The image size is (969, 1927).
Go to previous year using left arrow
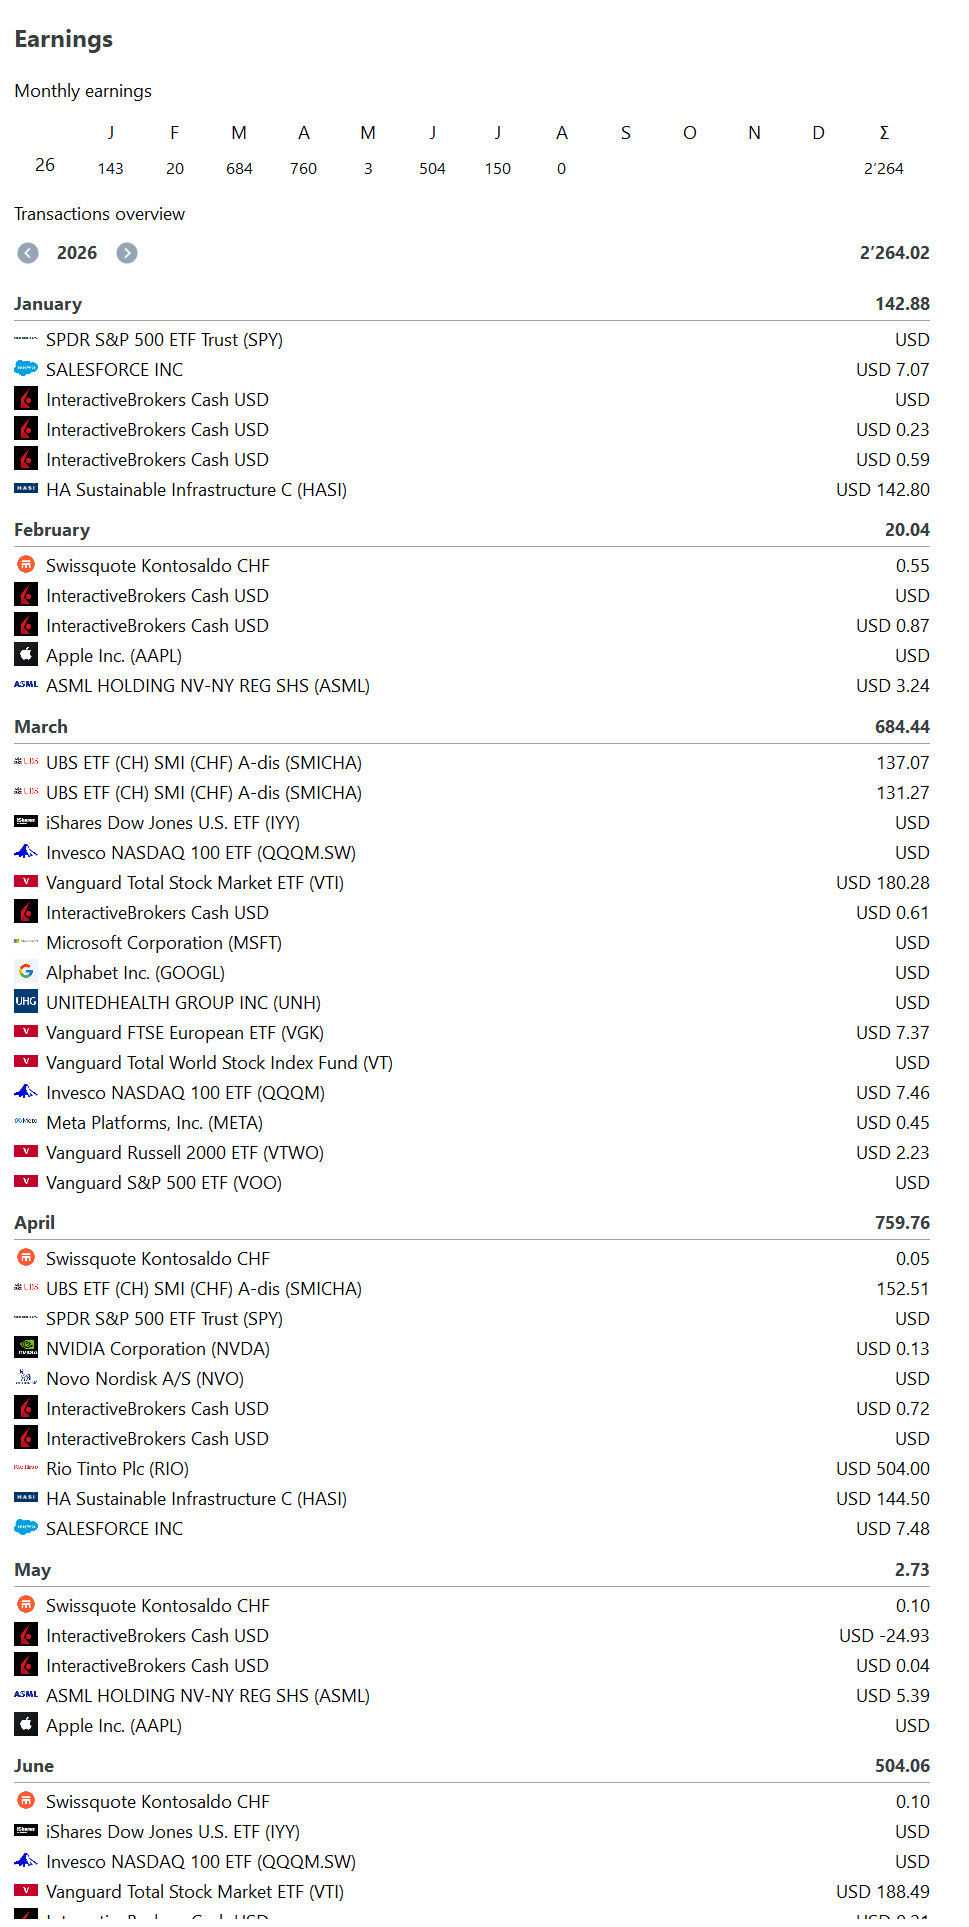[28, 253]
